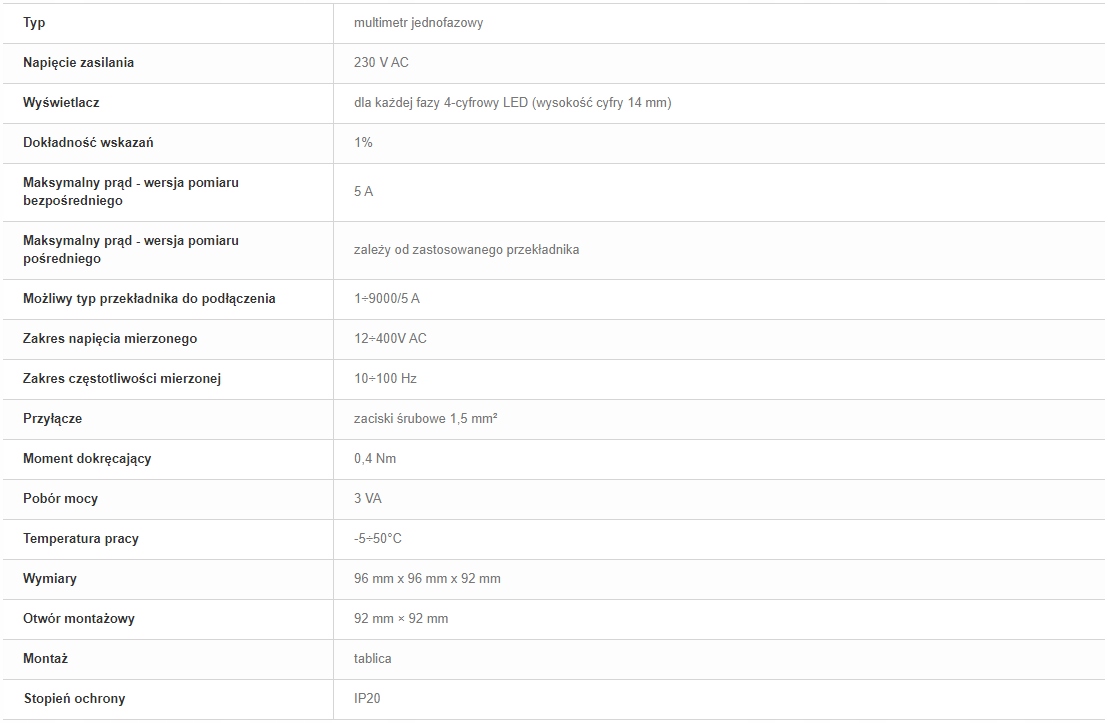
Task: Click the 'Napięcie zasilania' label
Action: click(78, 62)
